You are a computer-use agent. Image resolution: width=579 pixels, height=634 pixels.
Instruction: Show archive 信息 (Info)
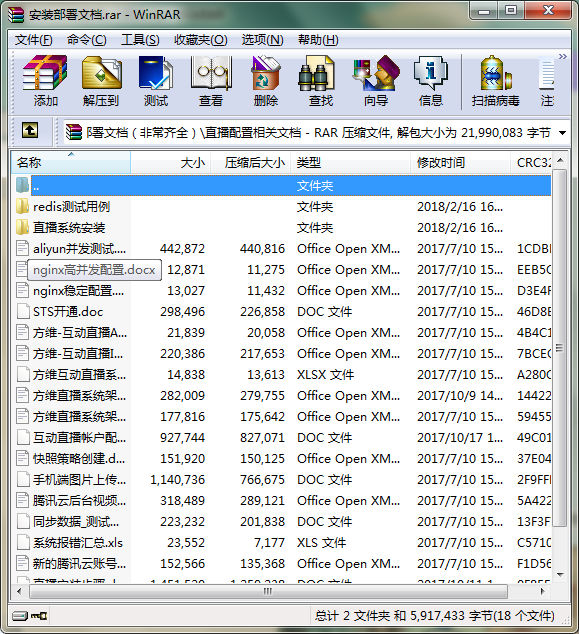coord(431,81)
